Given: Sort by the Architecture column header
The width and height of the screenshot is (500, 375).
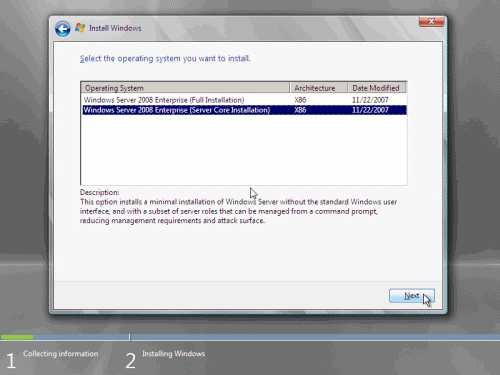Looking at the screenshot, I should point(319,88).
